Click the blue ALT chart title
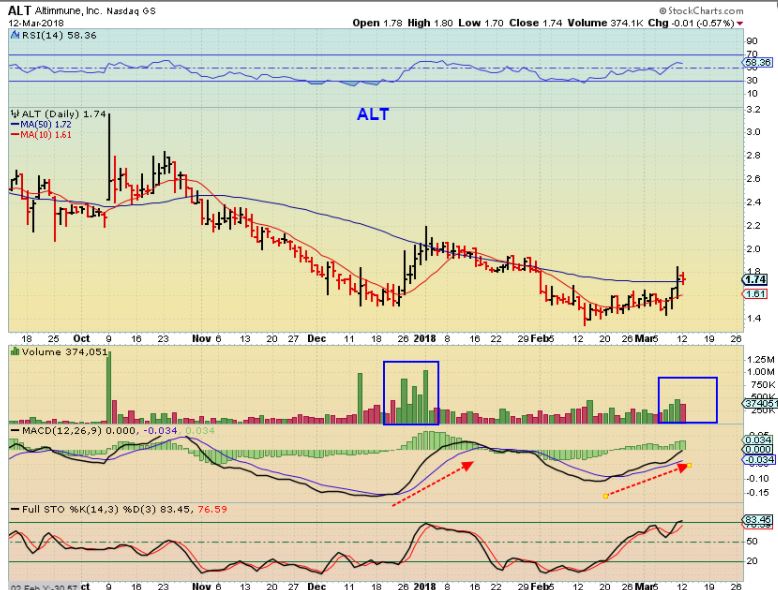The height and width of the screenshot is (590, 778). [x=373, y=115]
